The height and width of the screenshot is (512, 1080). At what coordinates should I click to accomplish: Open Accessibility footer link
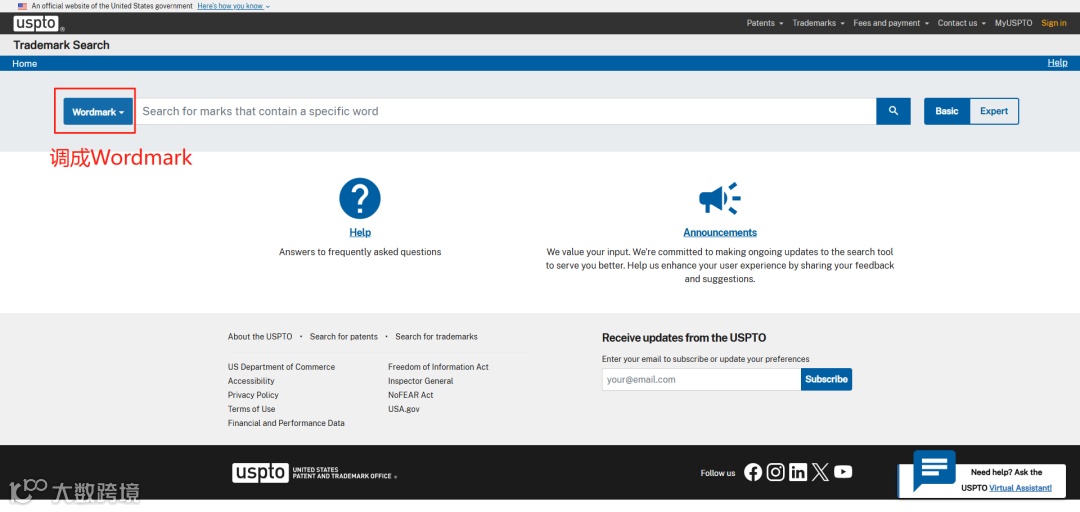pyautogui.click(x=251, y=380)
